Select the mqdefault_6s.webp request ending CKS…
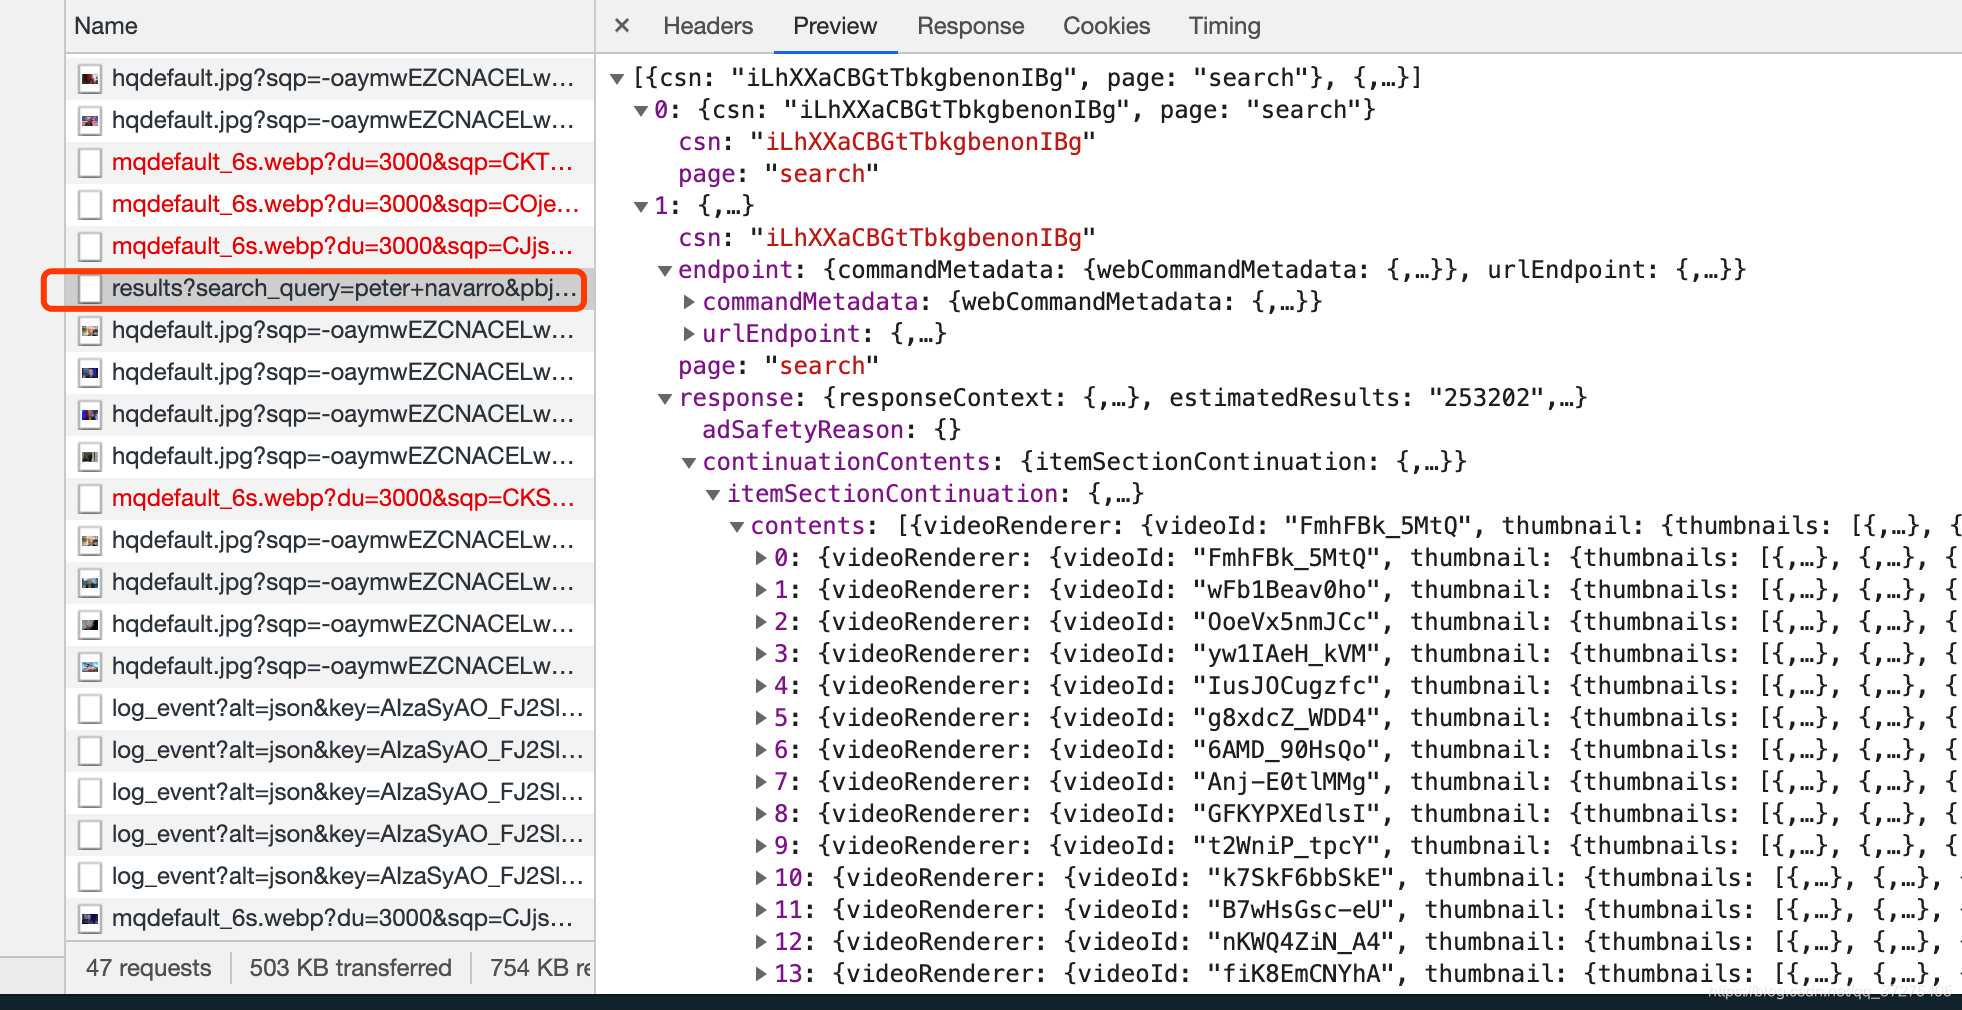 tap(330, 498)
